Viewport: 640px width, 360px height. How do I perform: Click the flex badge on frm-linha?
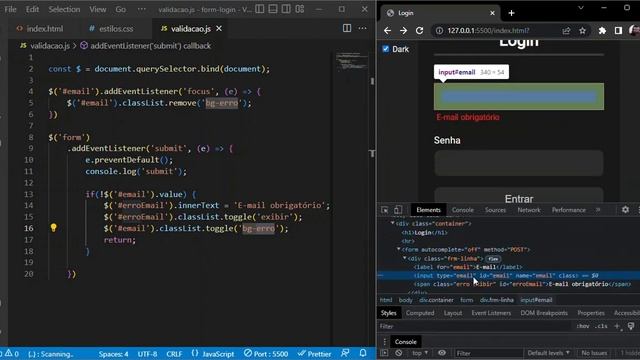[493, 259]
